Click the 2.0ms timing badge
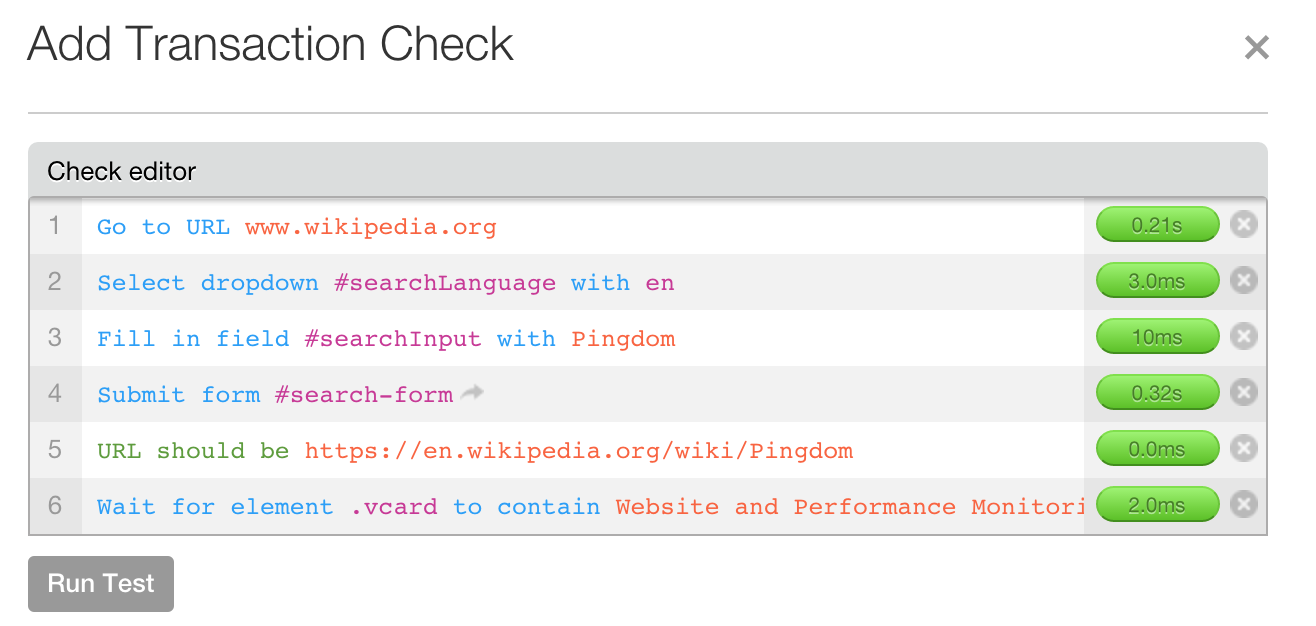The height and width of the screenshot is (626, 1316). pos(1158,505)
